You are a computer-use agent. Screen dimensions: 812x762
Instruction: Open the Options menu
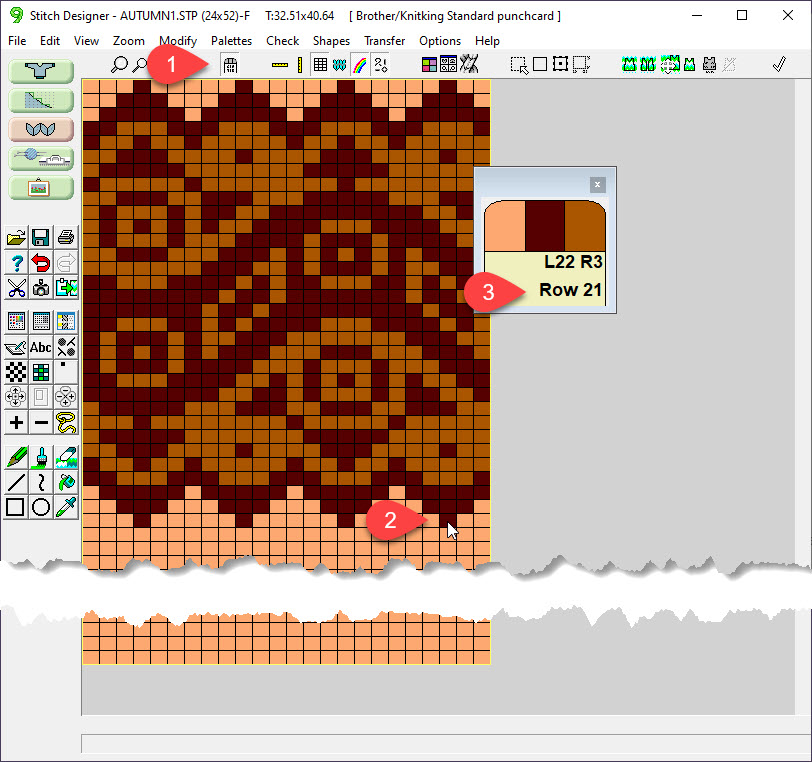[x=440, y=41]
